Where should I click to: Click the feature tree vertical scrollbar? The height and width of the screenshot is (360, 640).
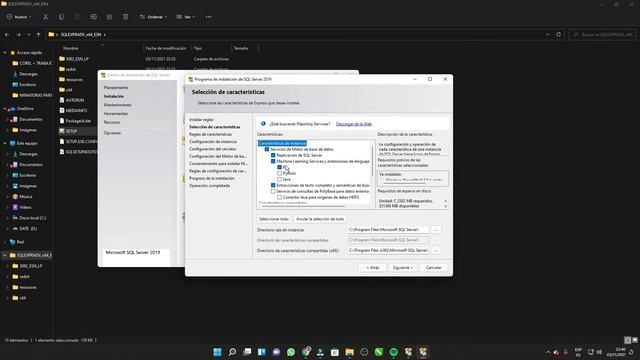coord(372,161)
